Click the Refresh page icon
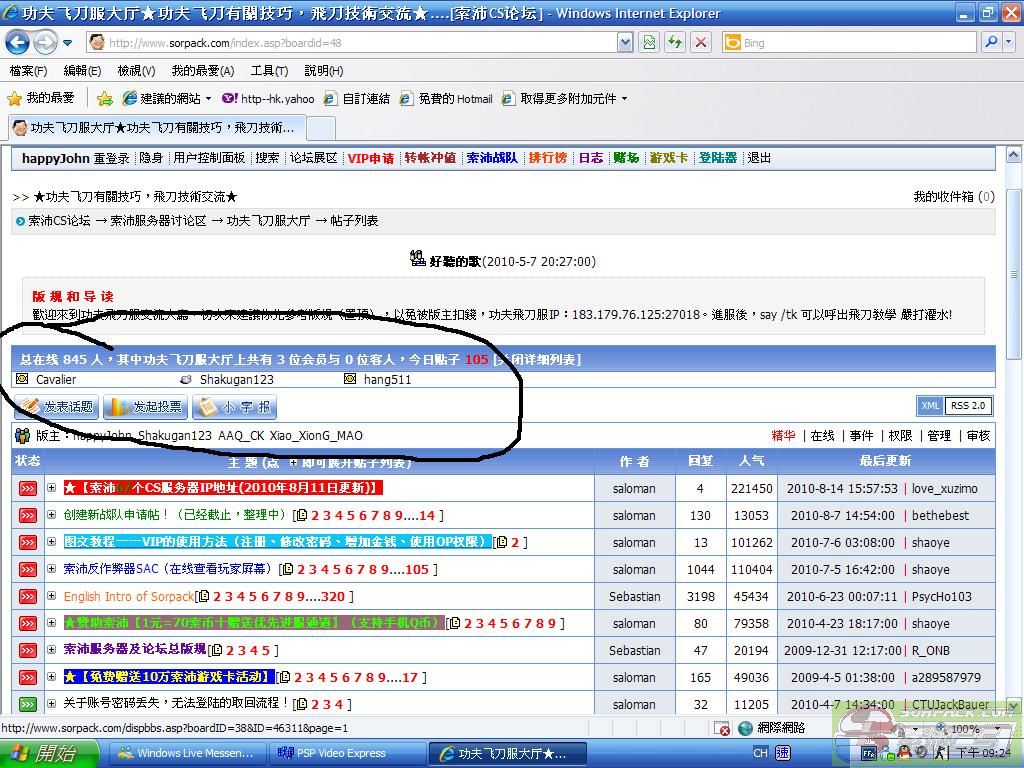 coord(675,42)
